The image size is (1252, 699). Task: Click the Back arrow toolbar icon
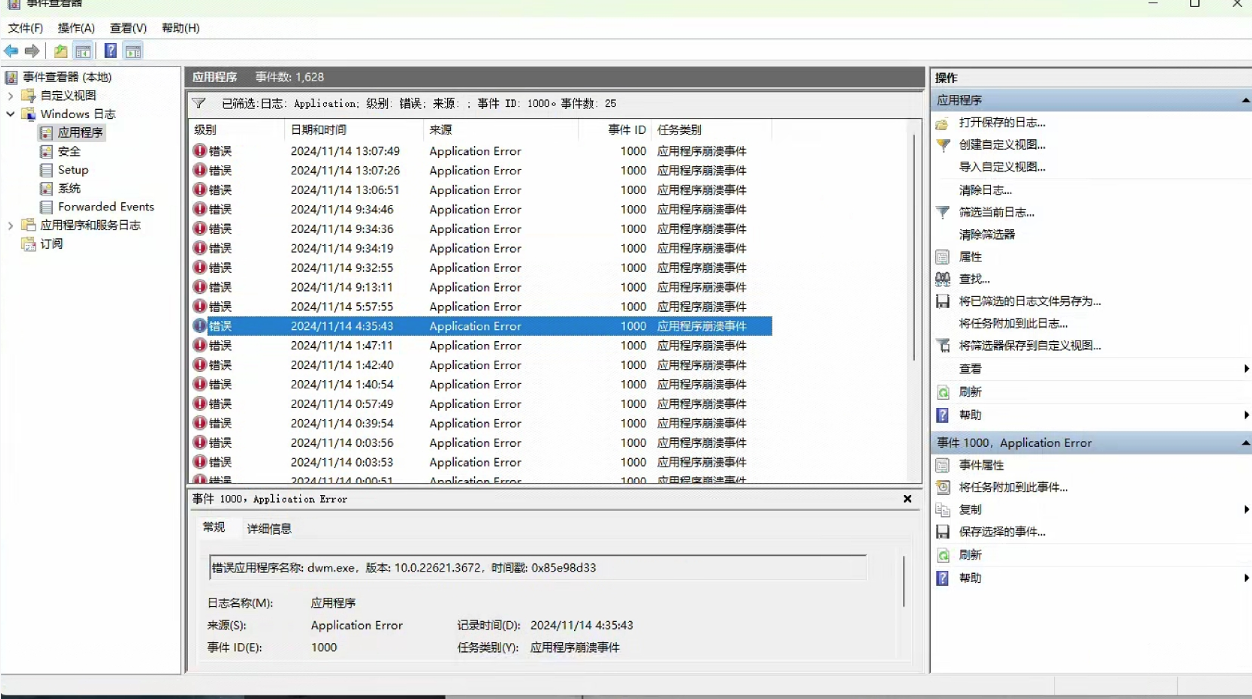11,51
